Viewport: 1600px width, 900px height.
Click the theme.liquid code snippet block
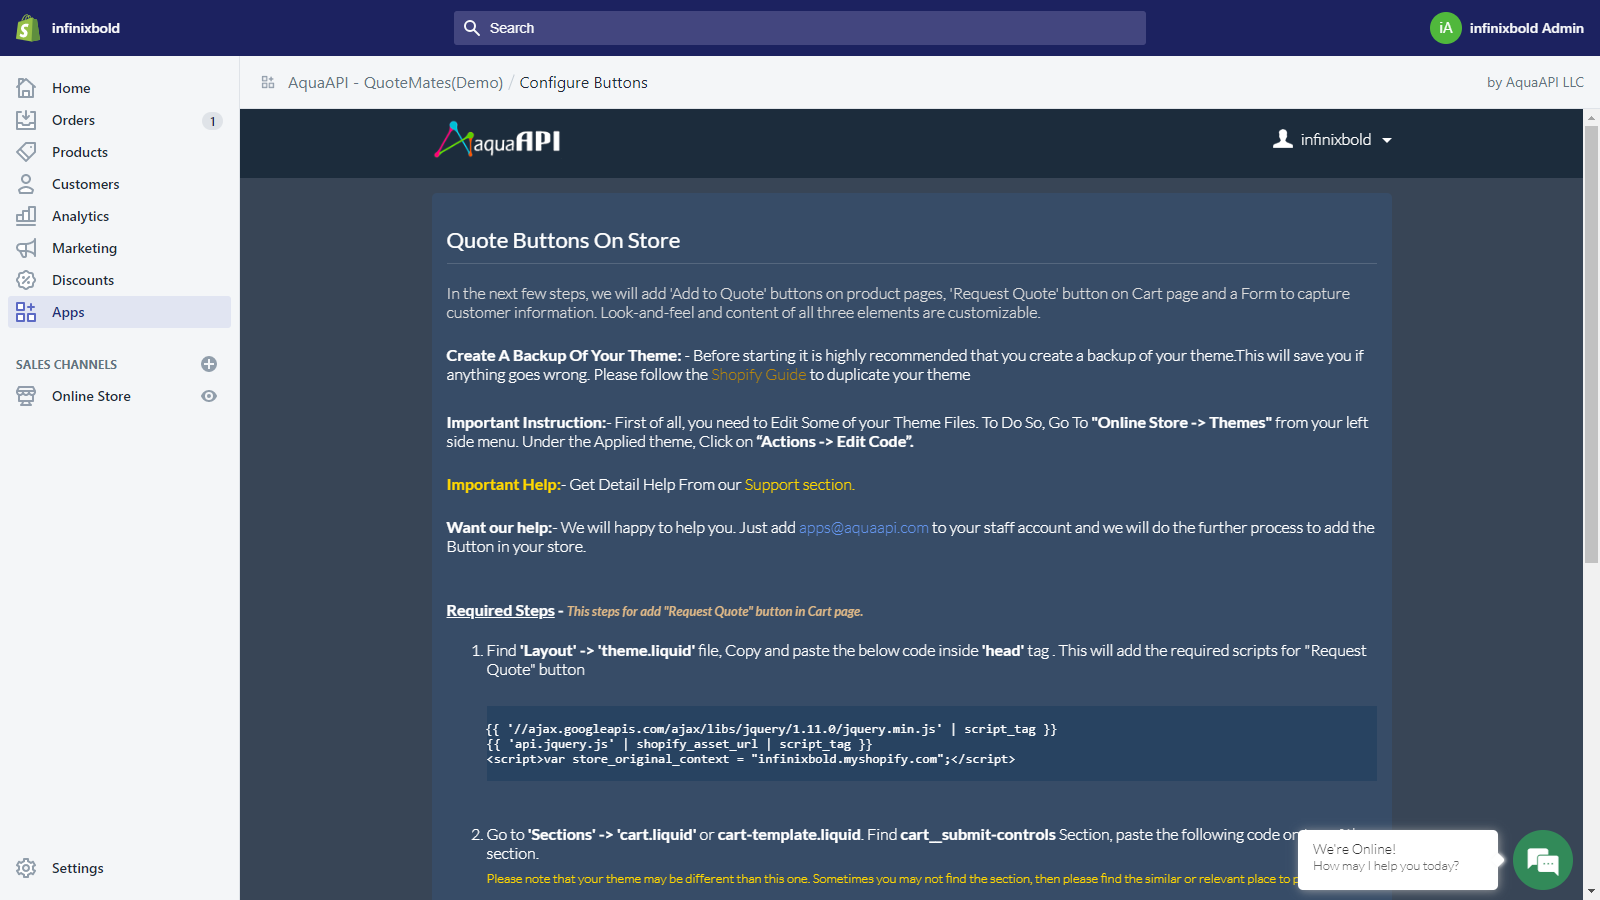[x=932, y=744]
